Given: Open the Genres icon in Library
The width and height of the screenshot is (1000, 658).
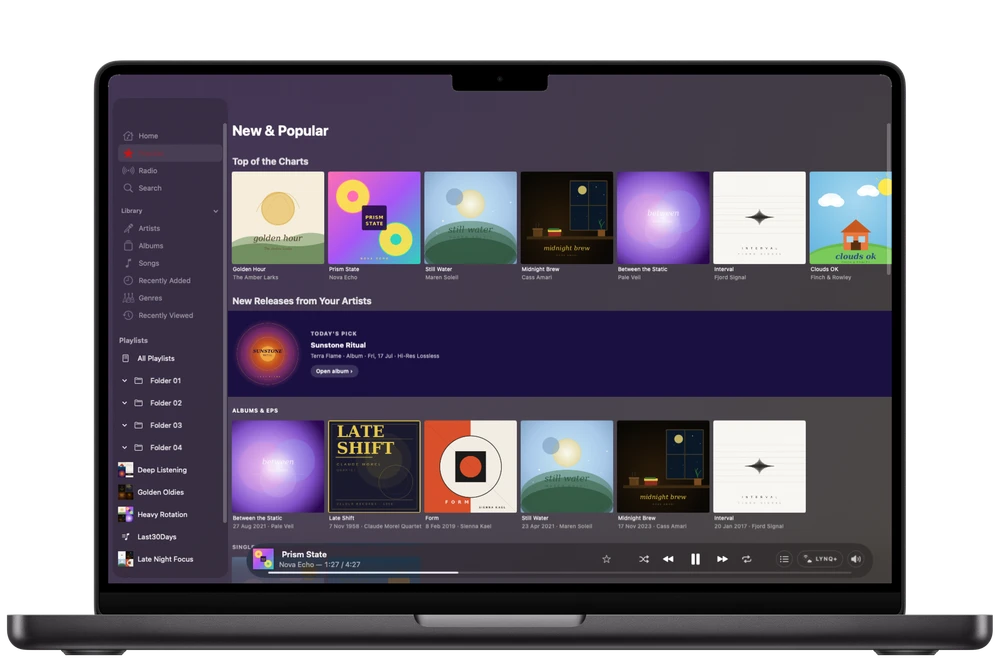Looking at the screenshot, I should [x=128, y=298].
